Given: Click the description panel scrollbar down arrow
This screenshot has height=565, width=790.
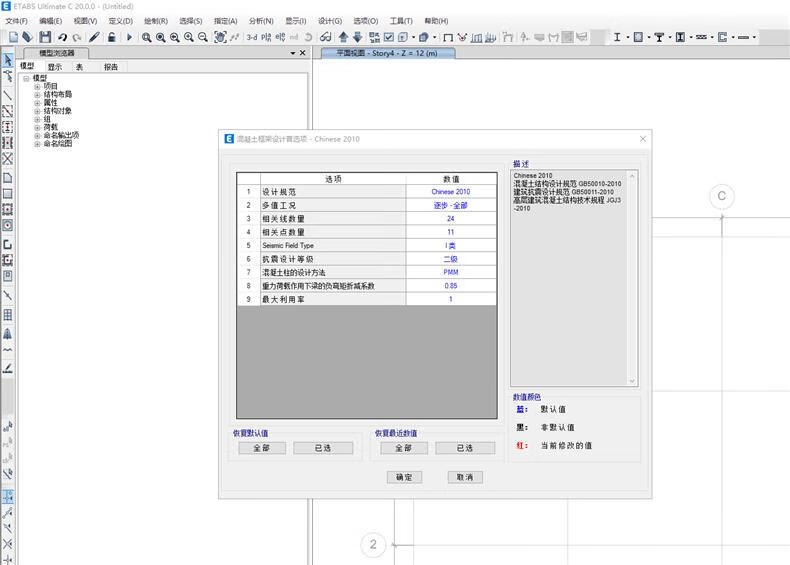Looking at the screenshot, I should 631,381.
